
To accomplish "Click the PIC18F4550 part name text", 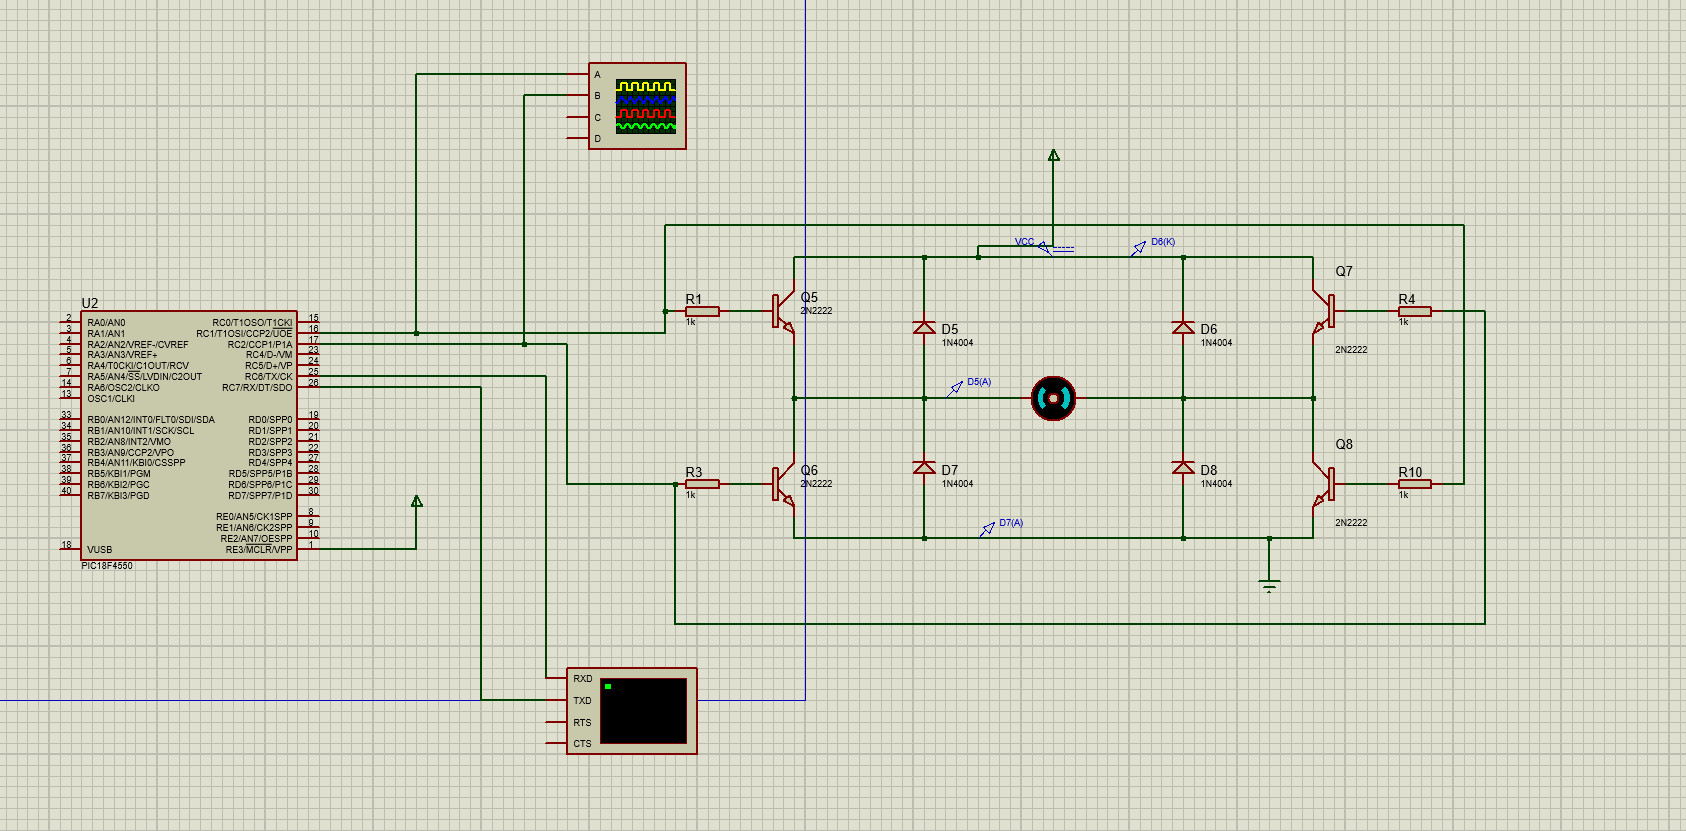I will click(107, 566).
